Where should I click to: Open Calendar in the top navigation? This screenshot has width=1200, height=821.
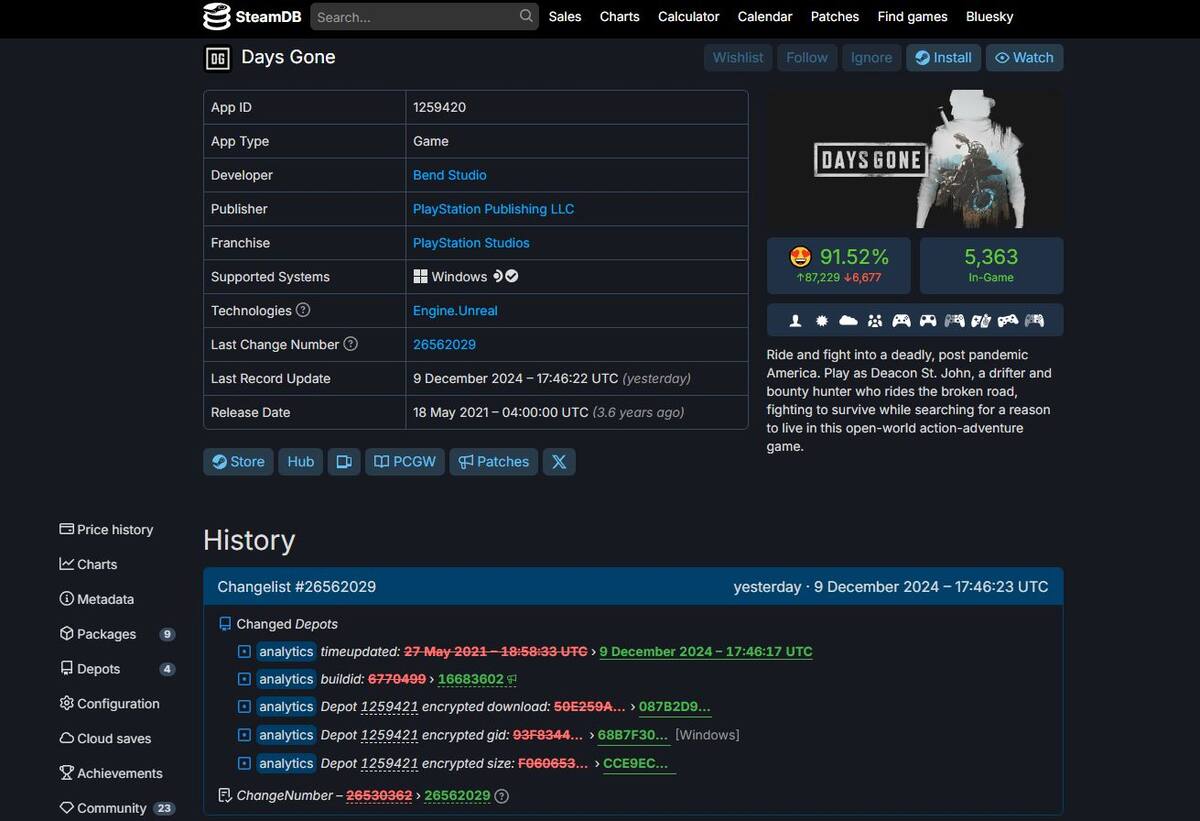(765, 16)
